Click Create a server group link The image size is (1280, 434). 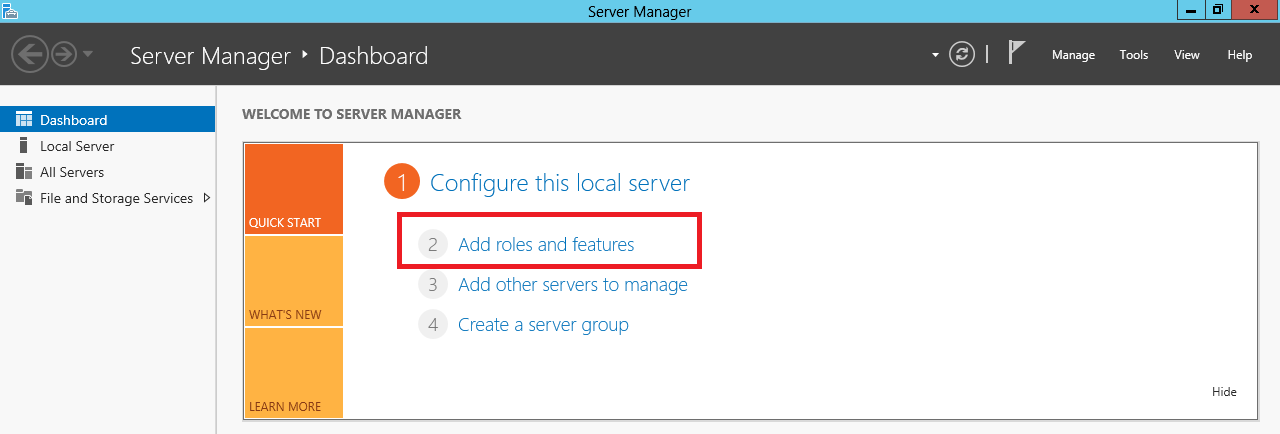click(x=543, y=325)
